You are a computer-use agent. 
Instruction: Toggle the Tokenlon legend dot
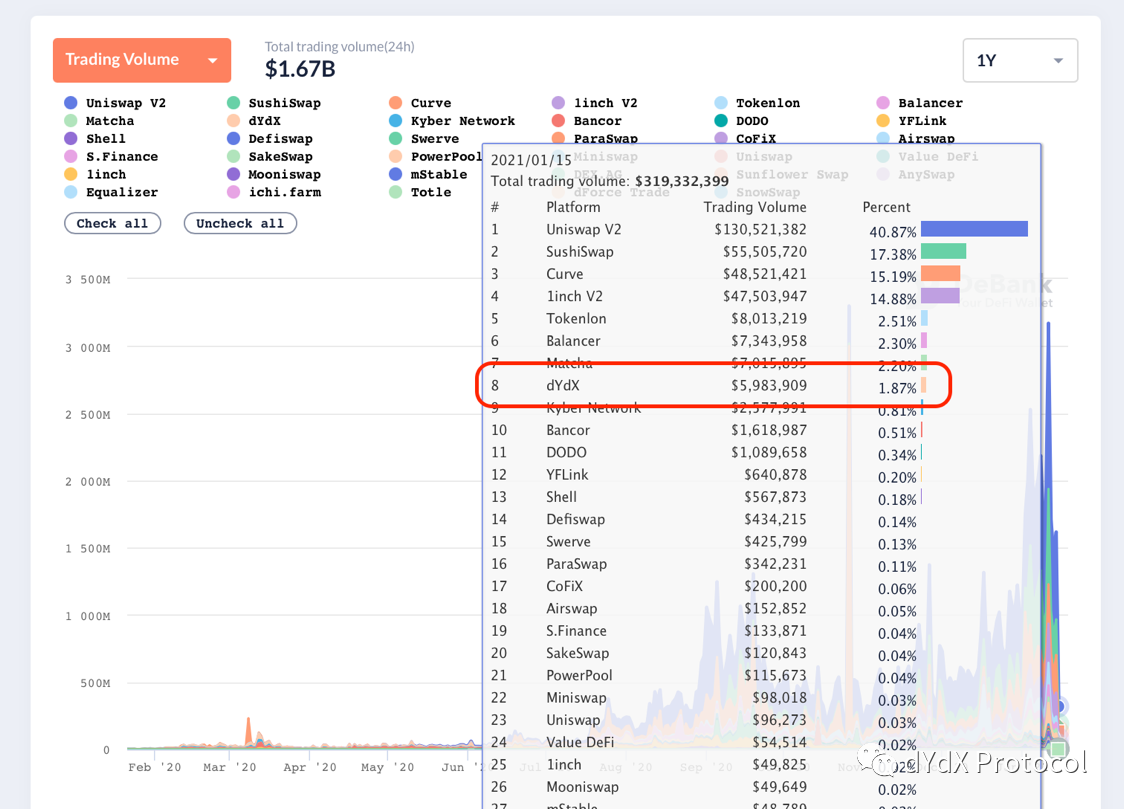[x=721, y=103]
